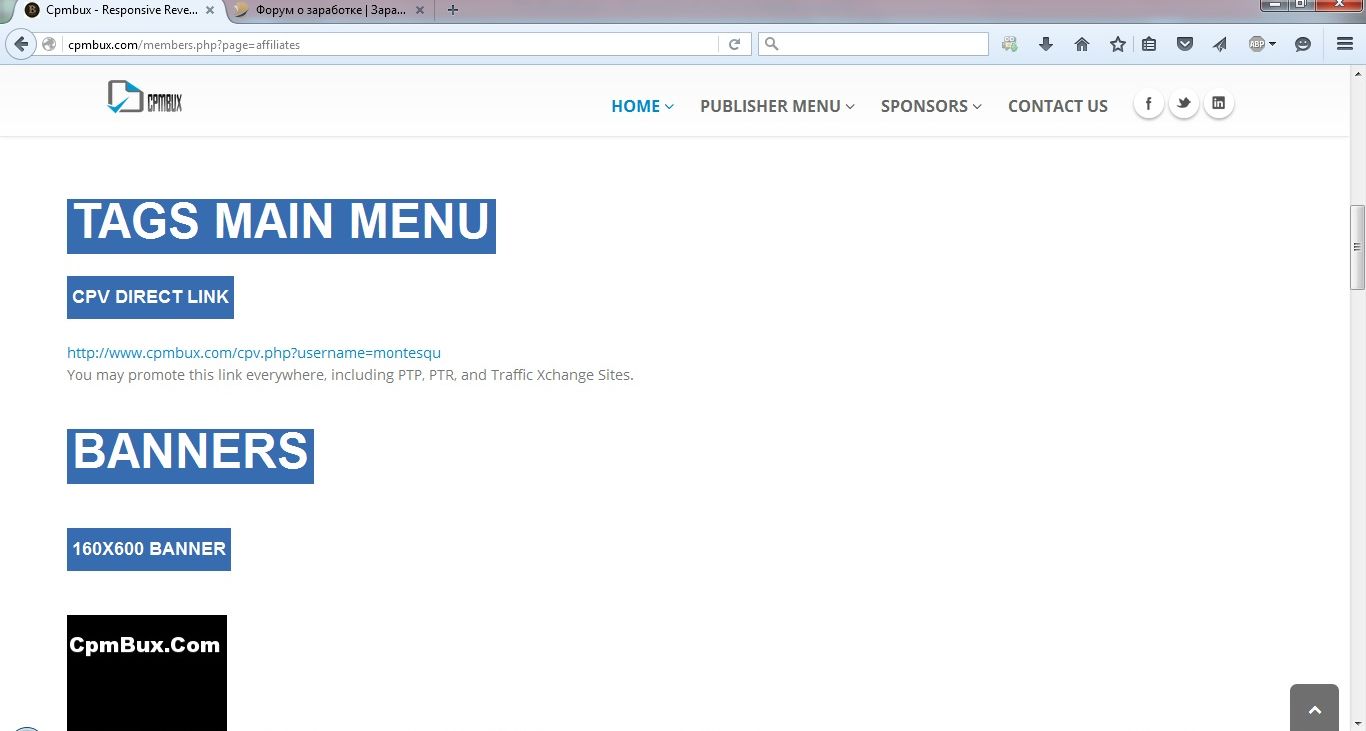Expand the SPONSORS dropdown
Screen dimensions: 1366x731
[x=931, y=106]
